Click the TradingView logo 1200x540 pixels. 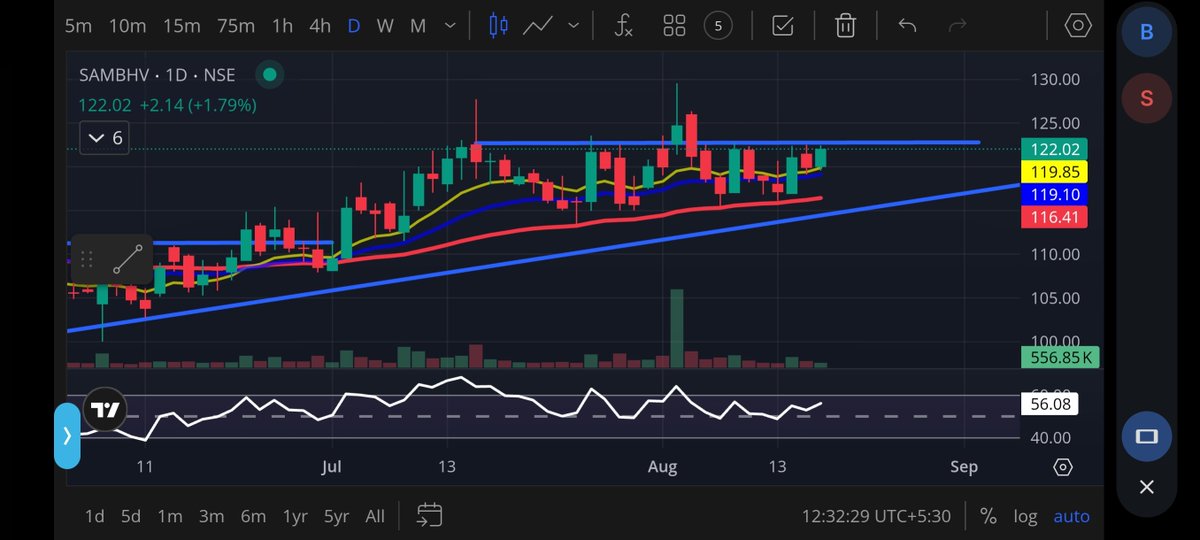point(104,410)
